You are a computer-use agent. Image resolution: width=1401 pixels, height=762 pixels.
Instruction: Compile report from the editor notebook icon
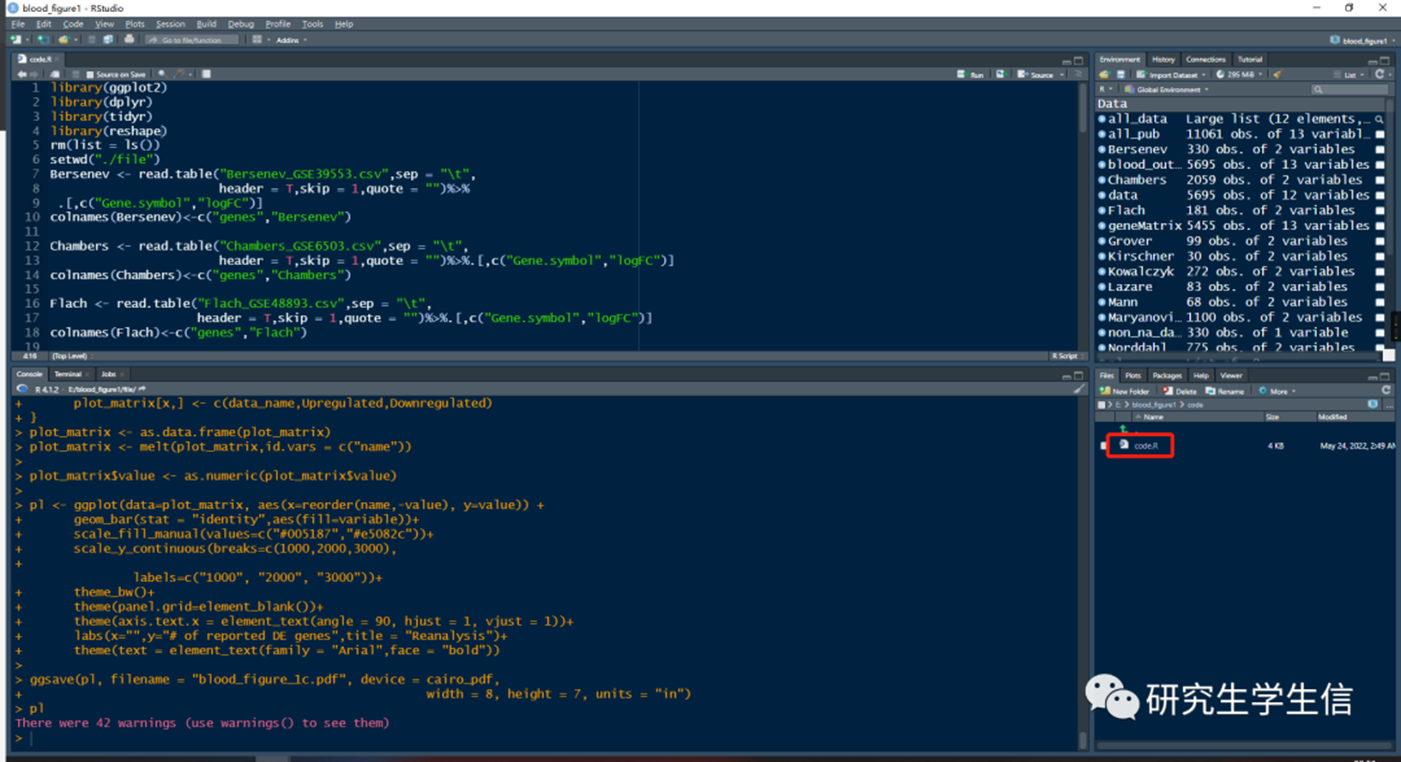coord(206,74)
